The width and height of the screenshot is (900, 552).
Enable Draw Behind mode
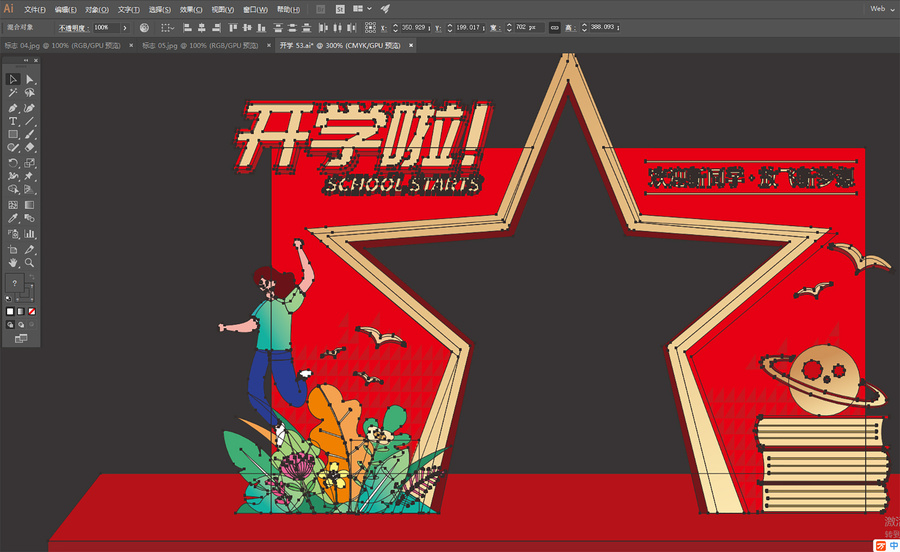(21, 325)
